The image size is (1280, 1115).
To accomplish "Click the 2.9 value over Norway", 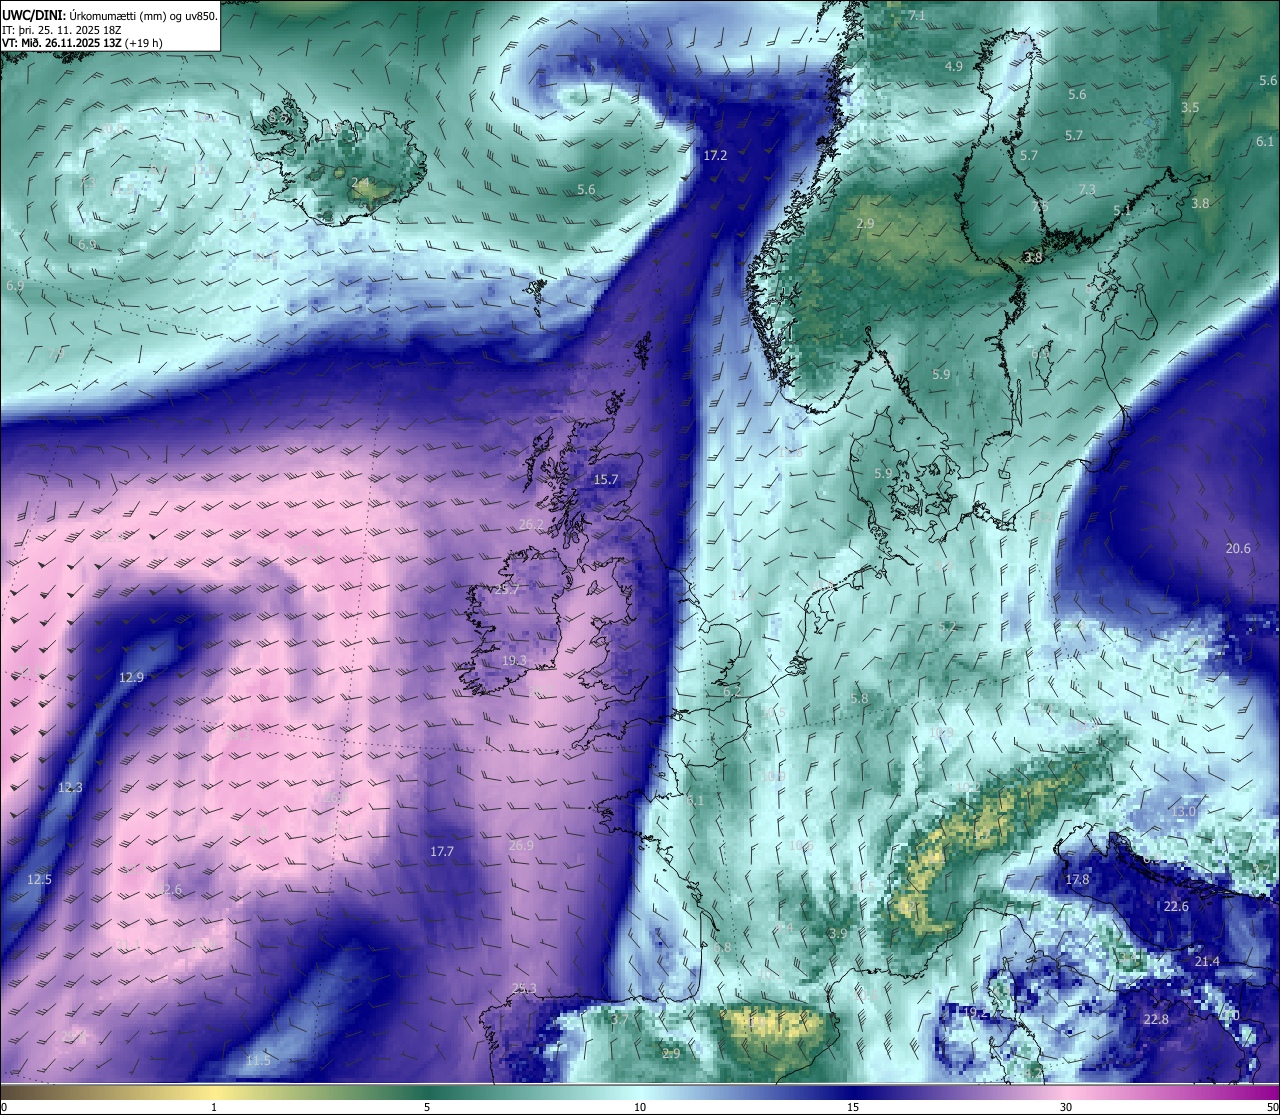I will [865, 223].
